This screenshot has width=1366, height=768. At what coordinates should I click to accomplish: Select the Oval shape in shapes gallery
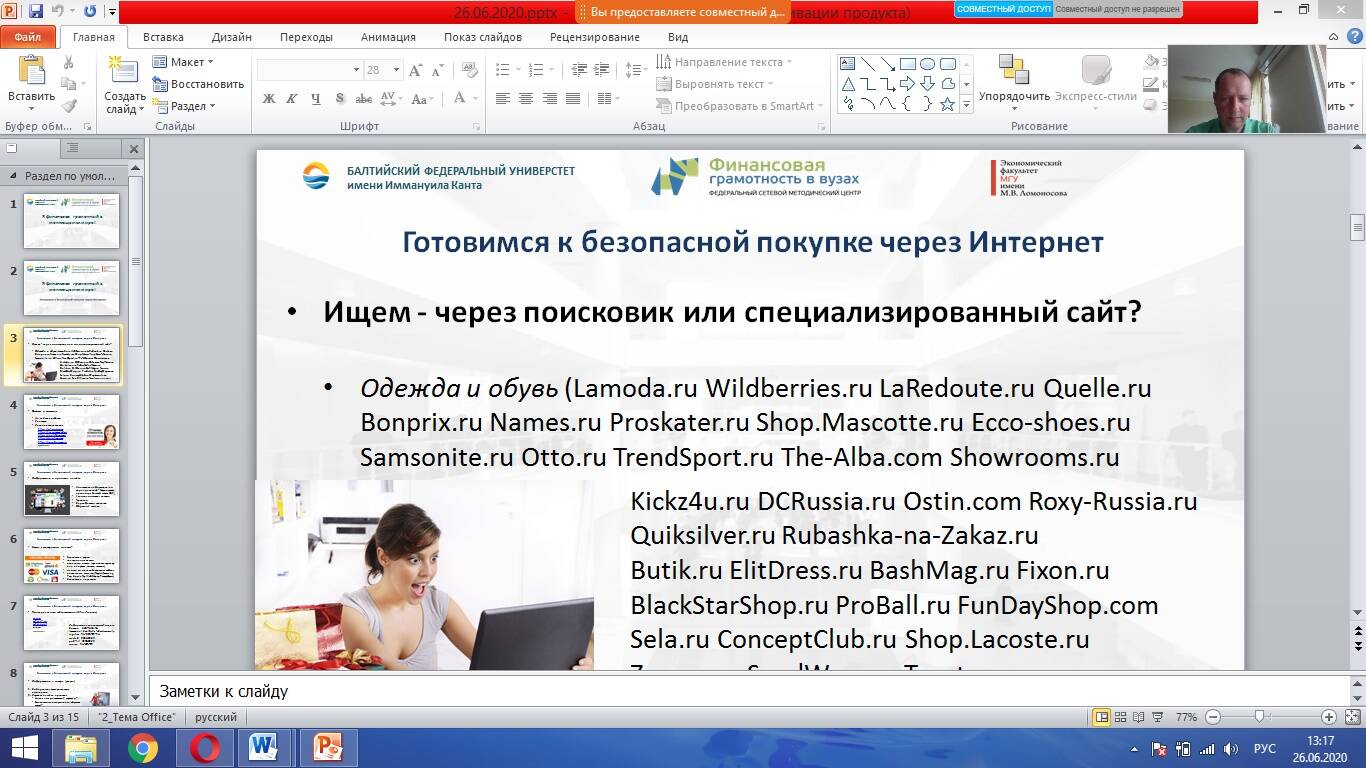click(x=927, y=63)
